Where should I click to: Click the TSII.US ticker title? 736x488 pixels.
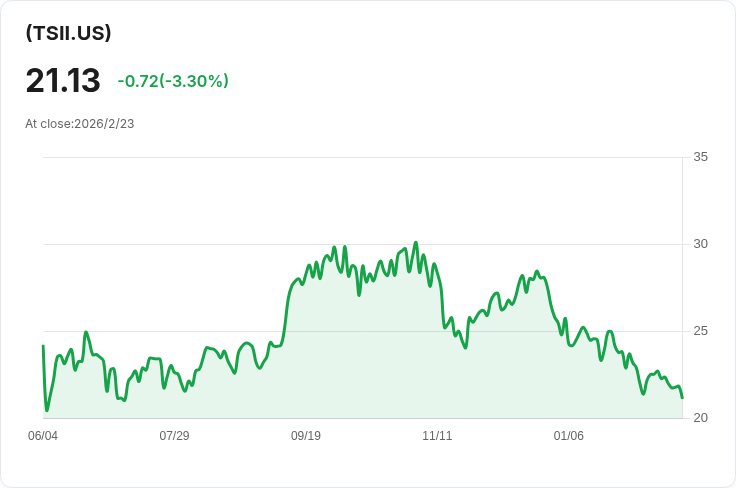[x=68, y=33]
